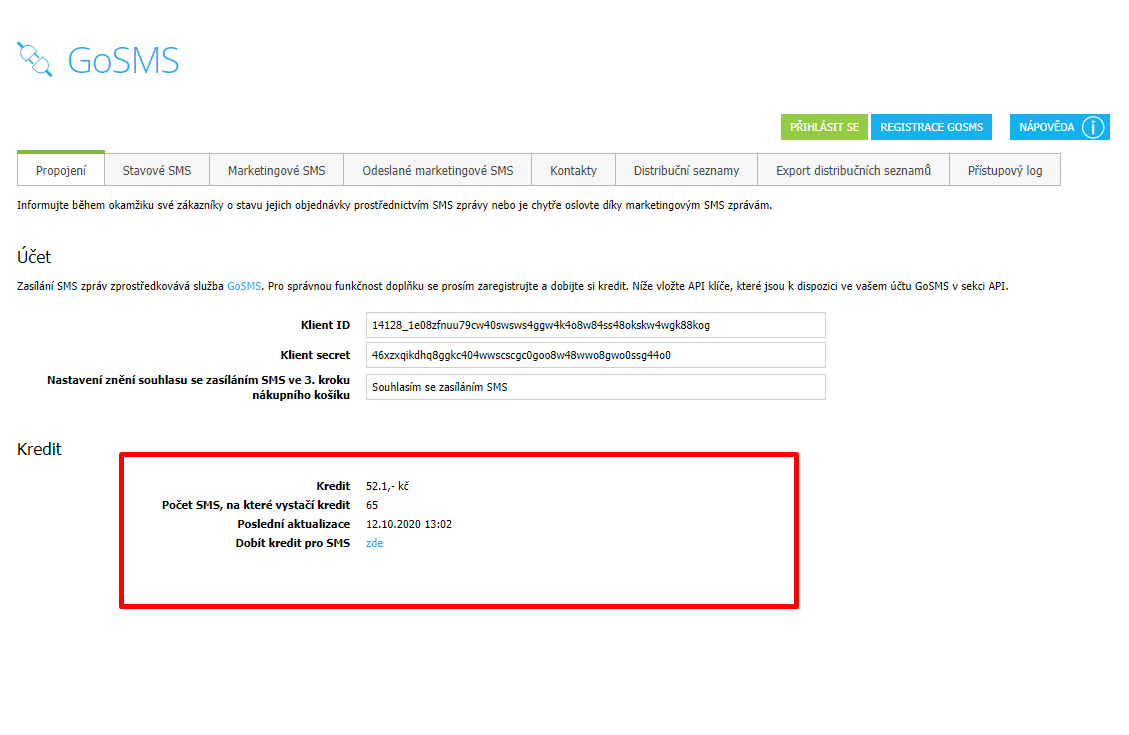Click the 'Poslední aktualizace' label
1129x735 pixels.
pos(294,524)
